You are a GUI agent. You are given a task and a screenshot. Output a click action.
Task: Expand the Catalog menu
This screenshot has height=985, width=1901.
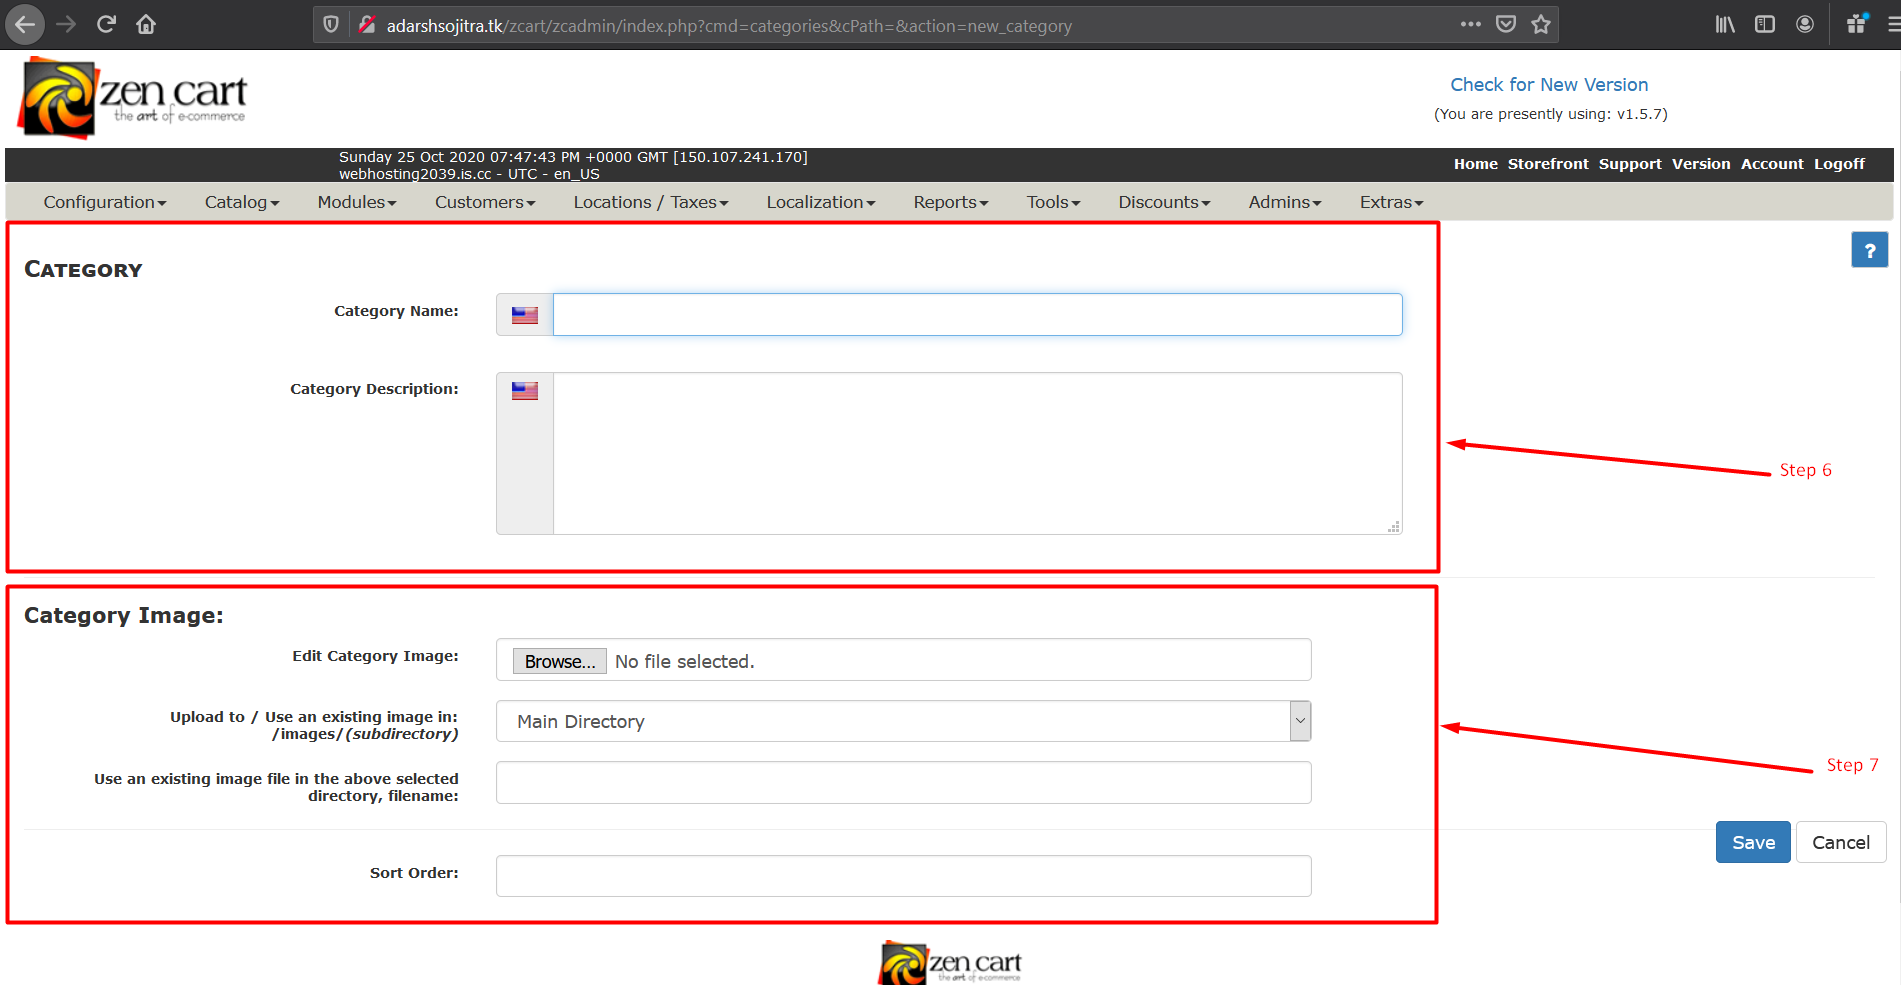click(x=242, y=202)
